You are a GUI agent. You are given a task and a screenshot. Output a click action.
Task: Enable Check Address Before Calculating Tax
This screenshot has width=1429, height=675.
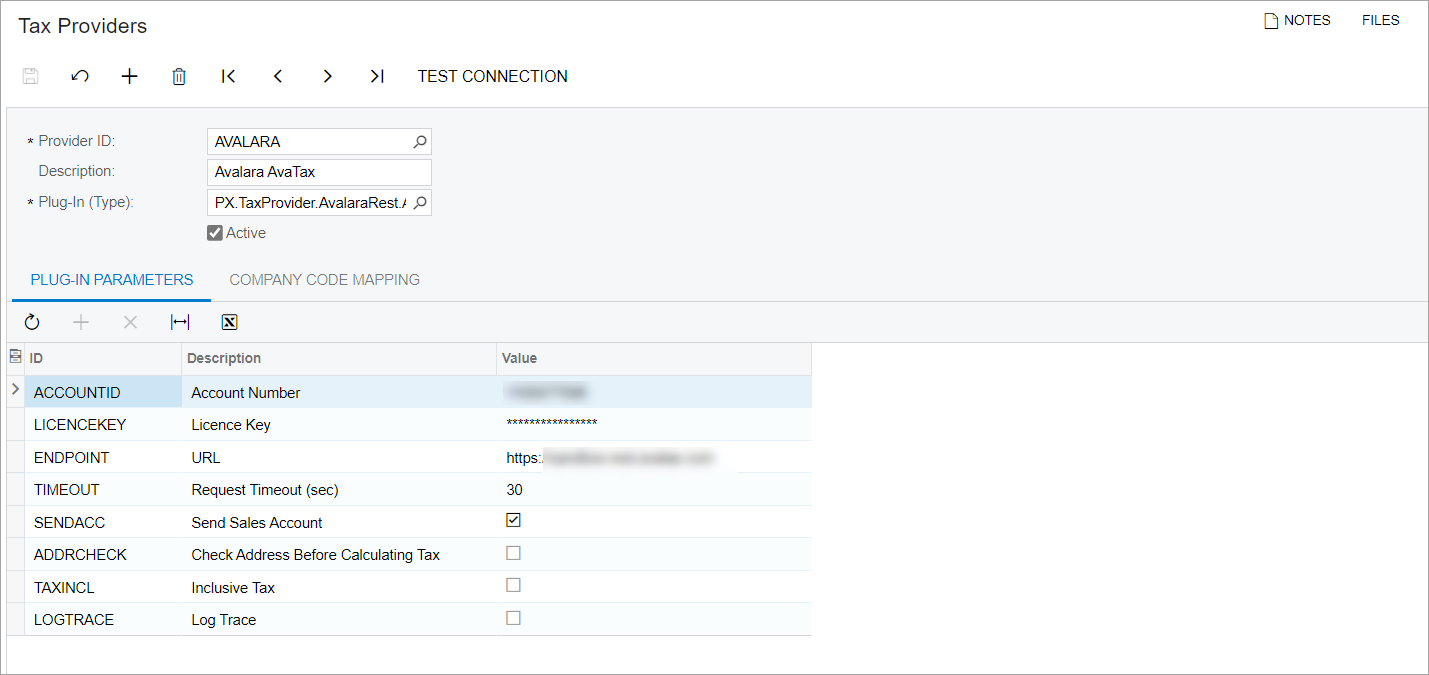[x=513, y=553]
